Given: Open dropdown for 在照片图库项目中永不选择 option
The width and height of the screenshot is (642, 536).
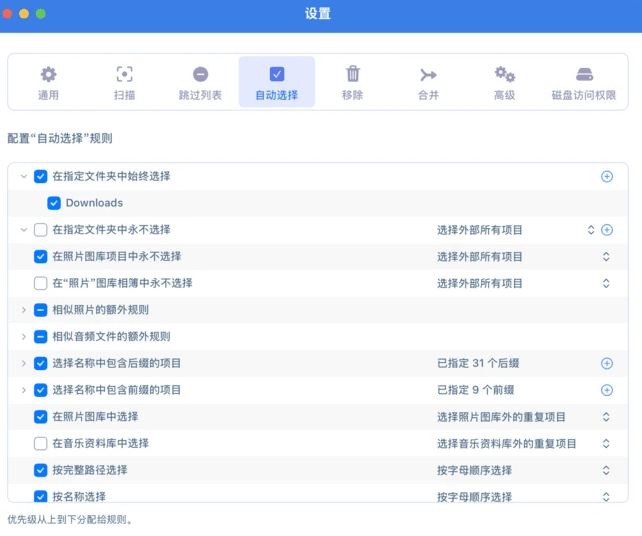Looking at the screenshot, I should [x=606, y=257].
